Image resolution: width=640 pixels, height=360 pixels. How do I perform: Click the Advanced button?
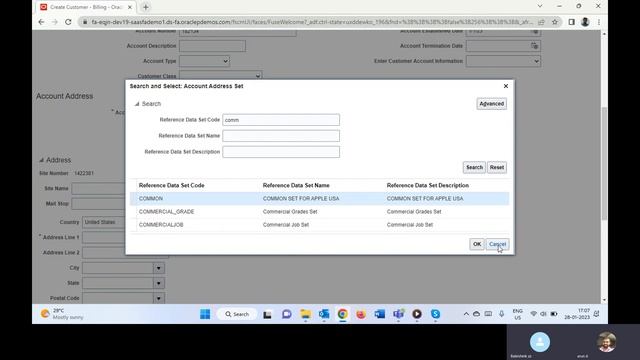[491, 104]
